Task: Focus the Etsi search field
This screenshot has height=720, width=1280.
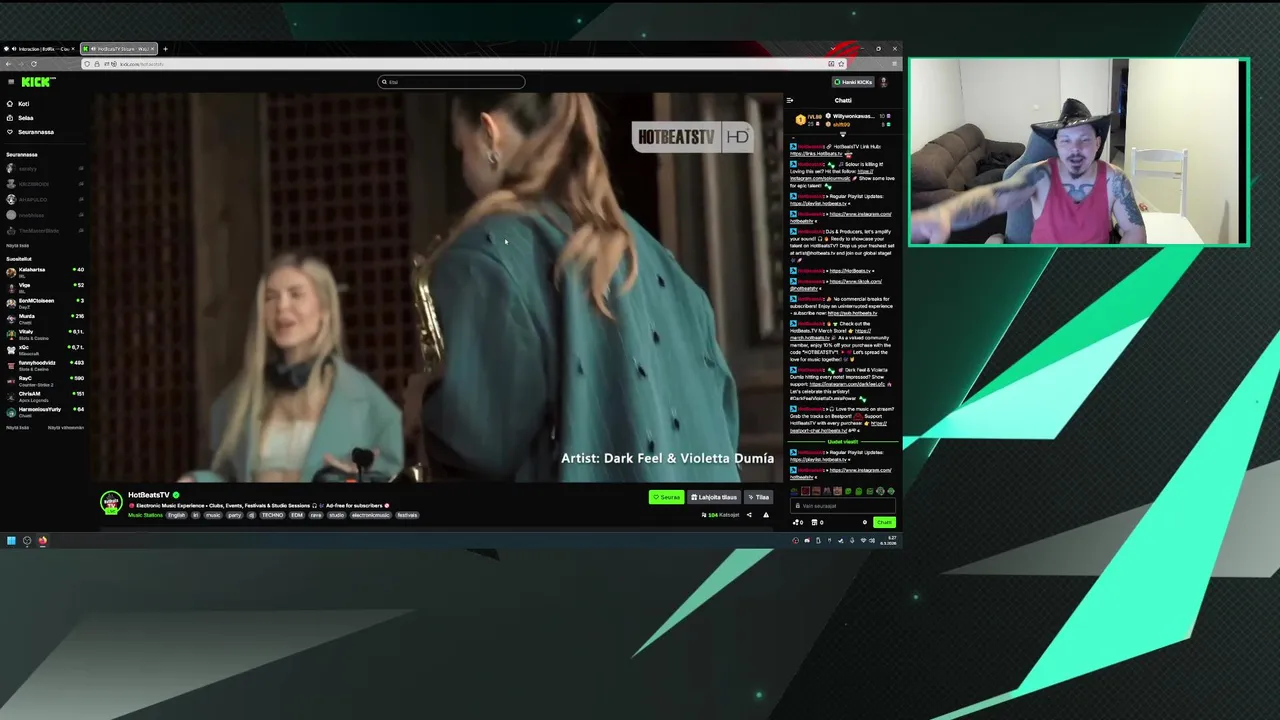Action: pos(451,82)
